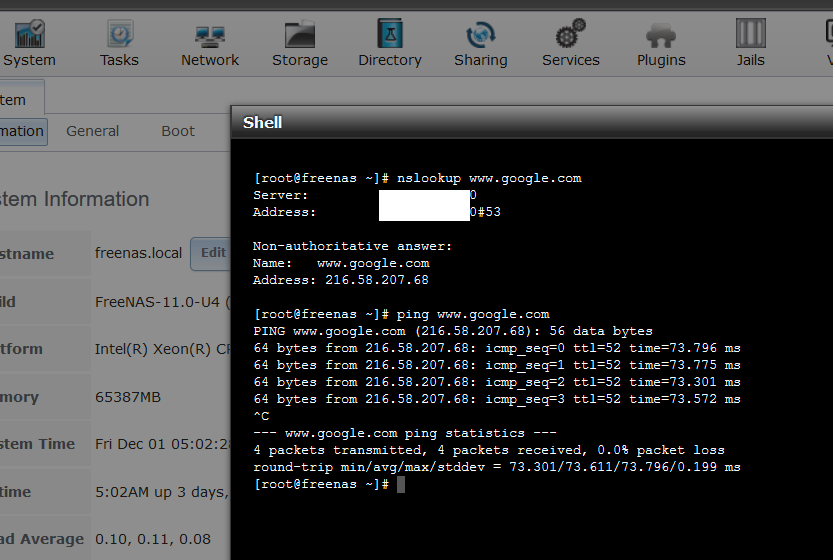
Task: Click the Address: 216.58.207.68 line
Action: [x=340, y=280]
